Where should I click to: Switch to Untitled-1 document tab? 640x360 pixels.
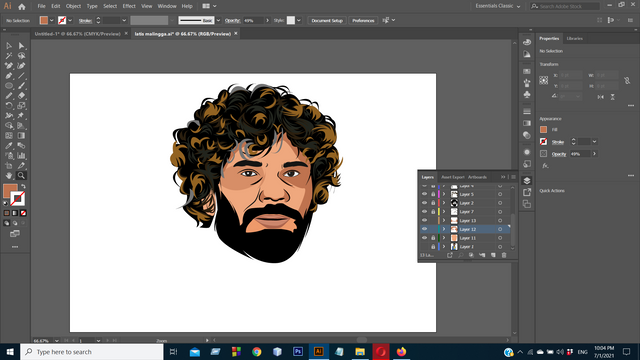point(78,34)
